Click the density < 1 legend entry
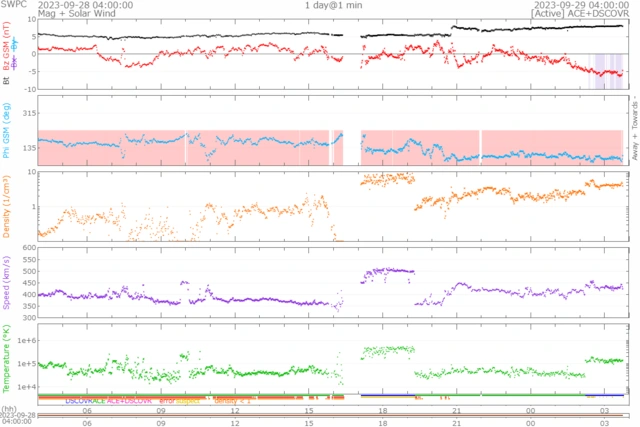640x427 pixels. (x=232, y=401)
